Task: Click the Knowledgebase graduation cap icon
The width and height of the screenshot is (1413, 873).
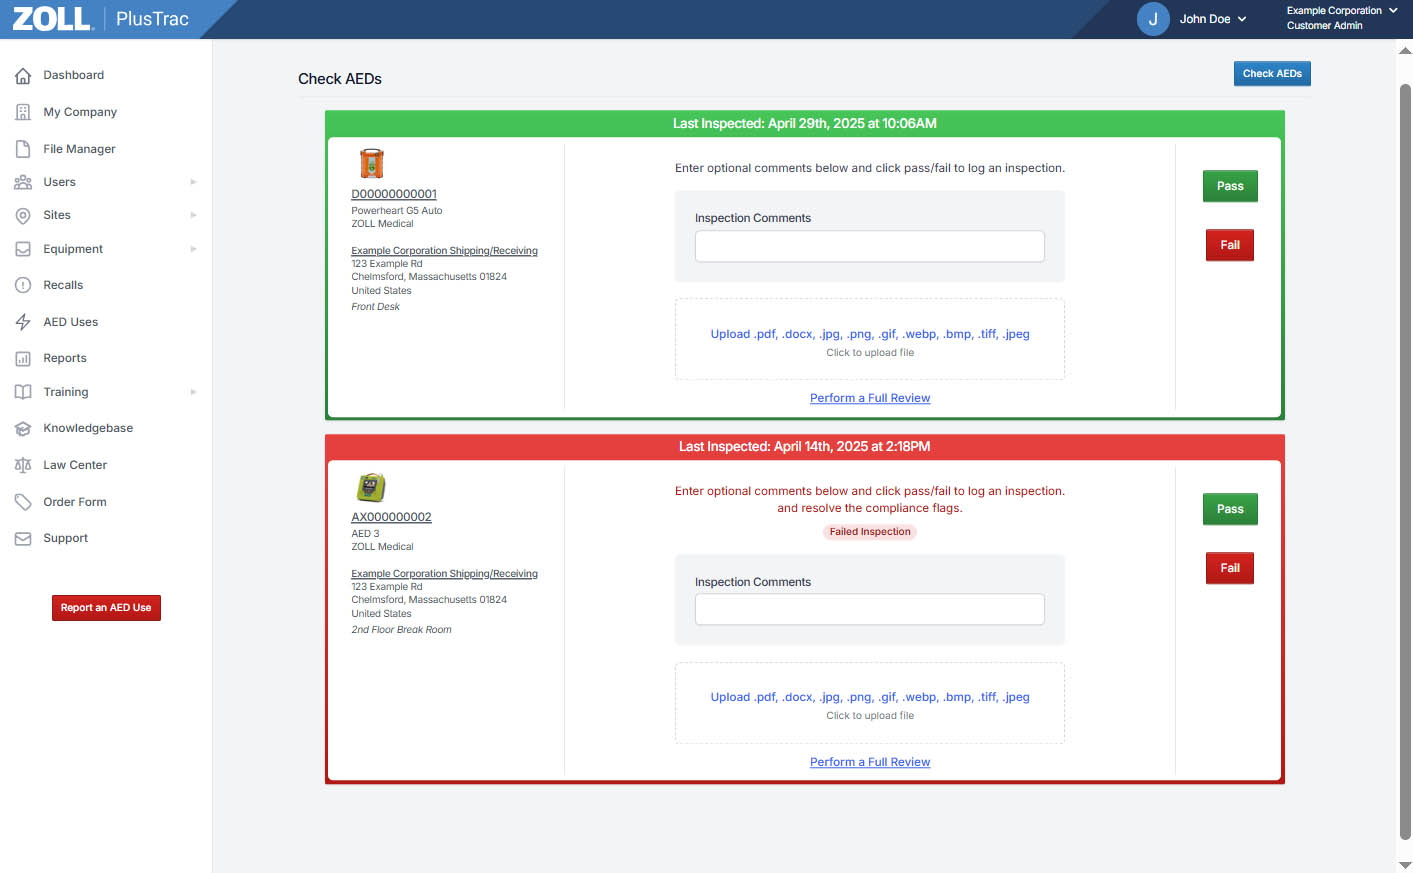Action: (23, 428)
